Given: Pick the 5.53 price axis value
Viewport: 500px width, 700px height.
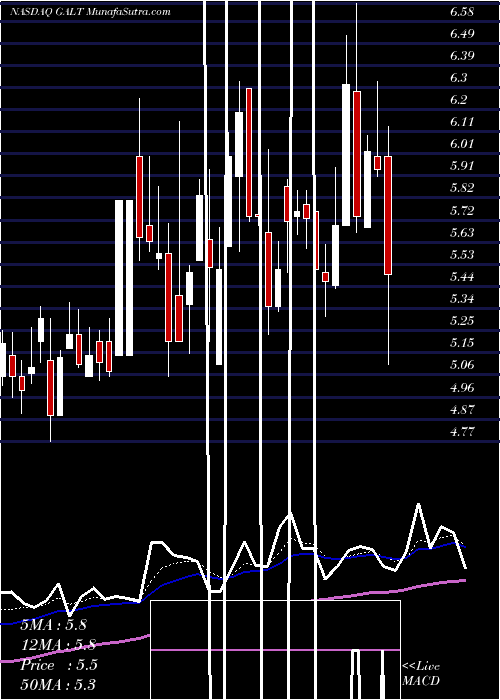Looking at the screenshot, I should click(462, 254).
